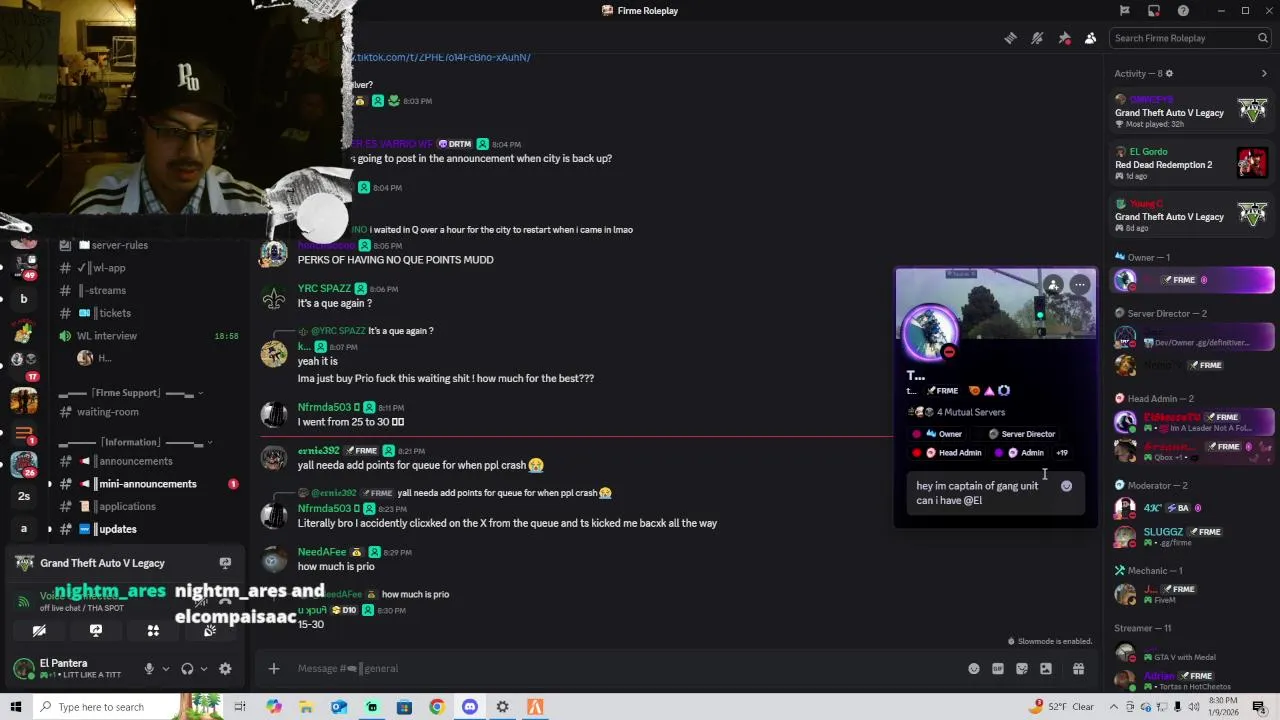Image resolution: width=1280 pixels, height=720 pixels.
Task: Open microphone input options dropdown
Action: tap(166, 669)
